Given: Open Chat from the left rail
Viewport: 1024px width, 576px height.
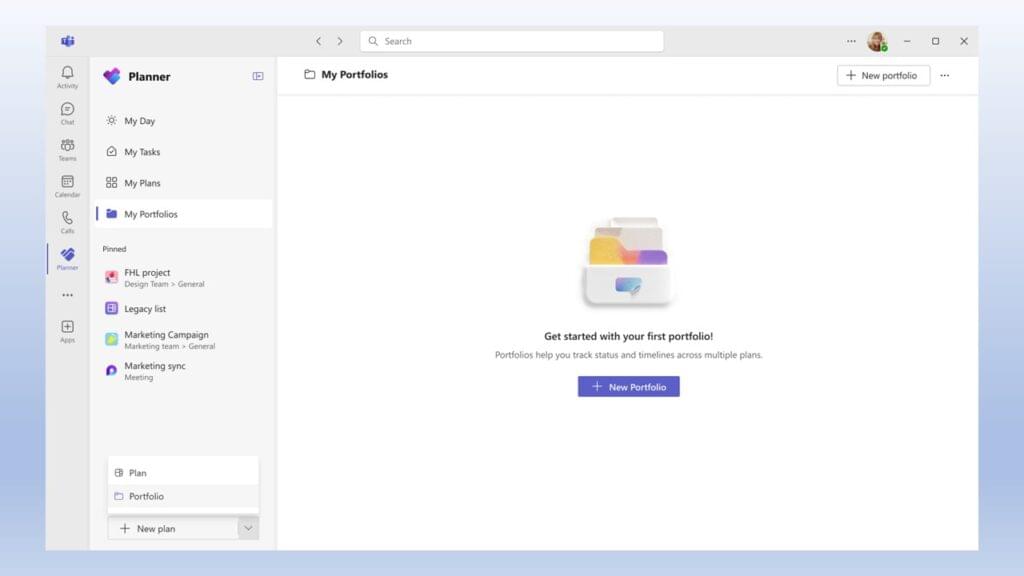Looking at the screenshot, I should tap(67, 112).
